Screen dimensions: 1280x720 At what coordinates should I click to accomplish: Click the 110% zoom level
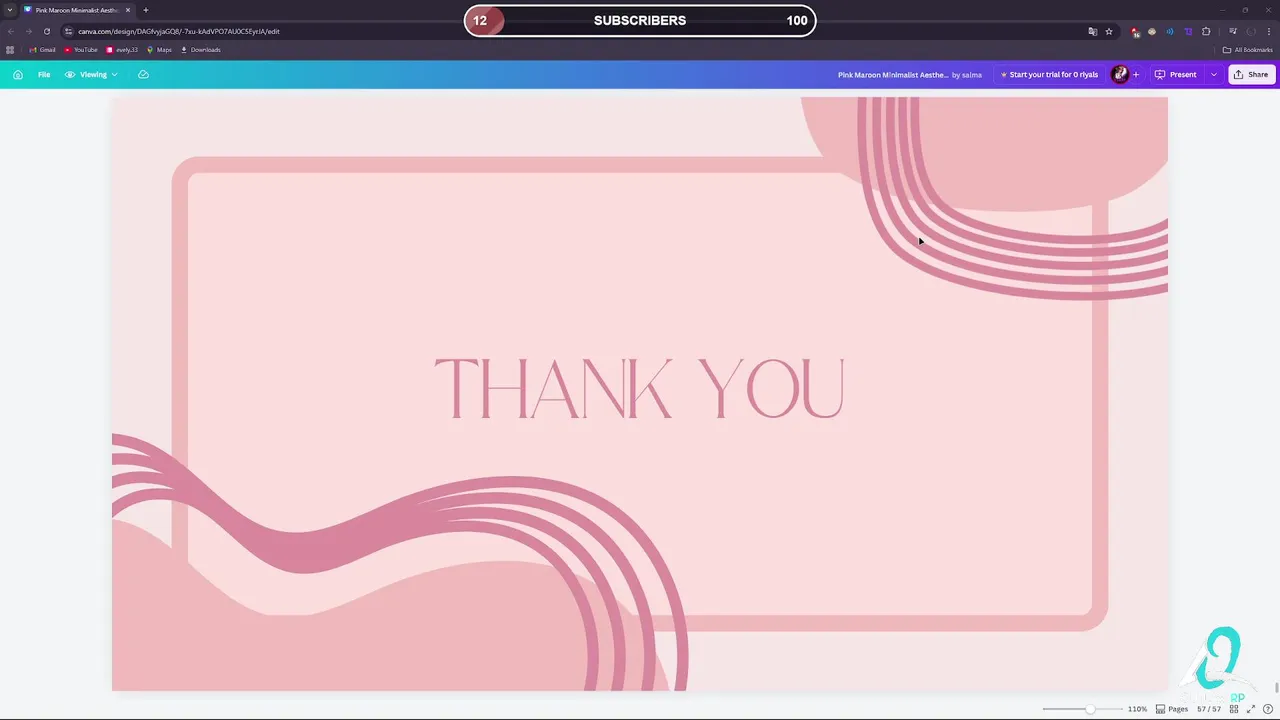click(x=1137, y=709)
